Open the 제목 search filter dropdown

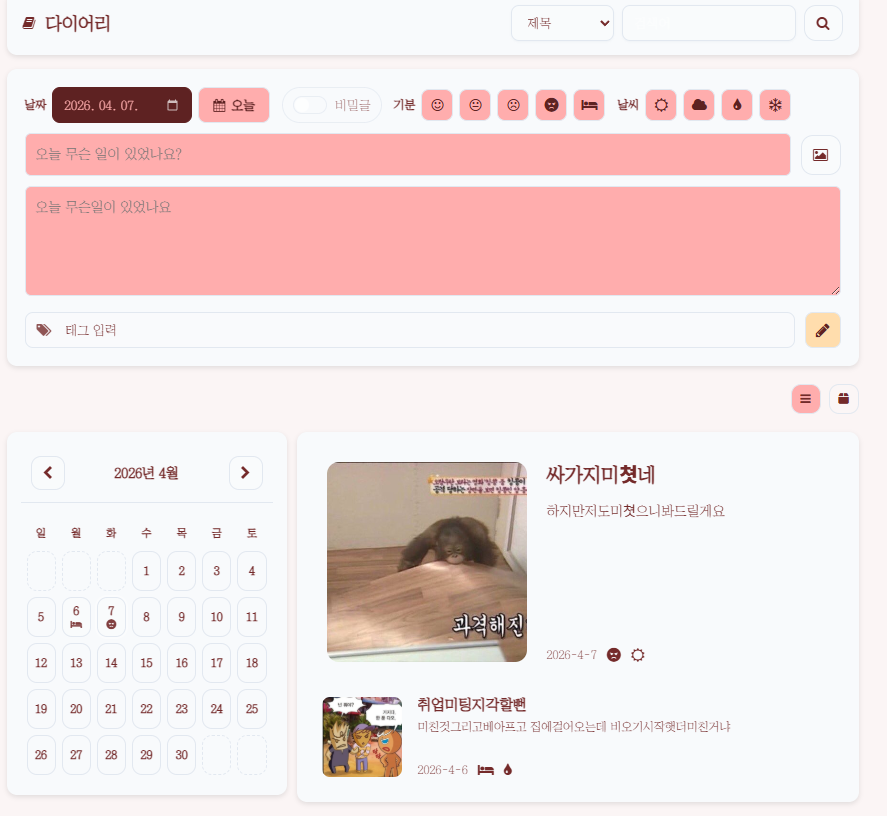[562, 22]
